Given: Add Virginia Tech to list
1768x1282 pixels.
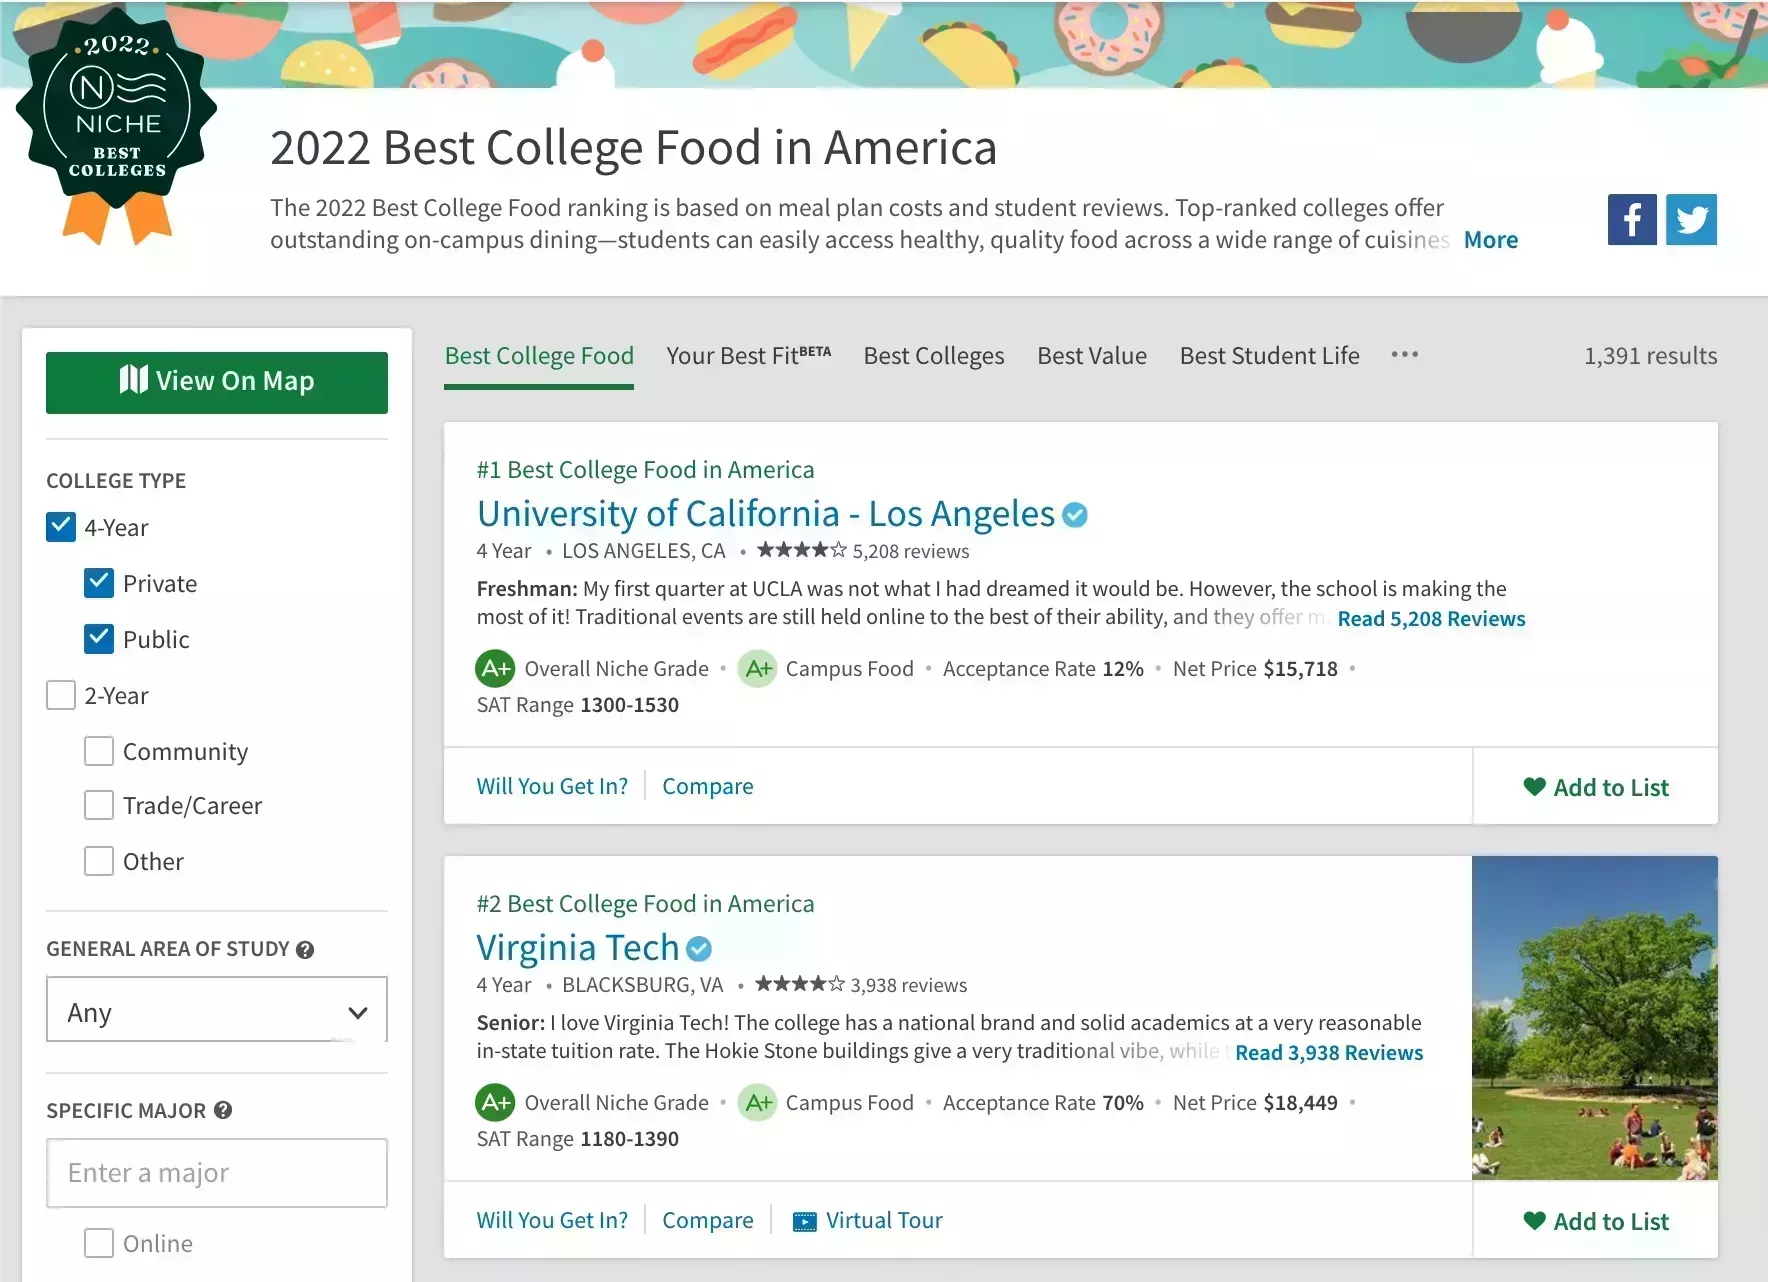Looking at the screenshot, I should point(1596,1221).
